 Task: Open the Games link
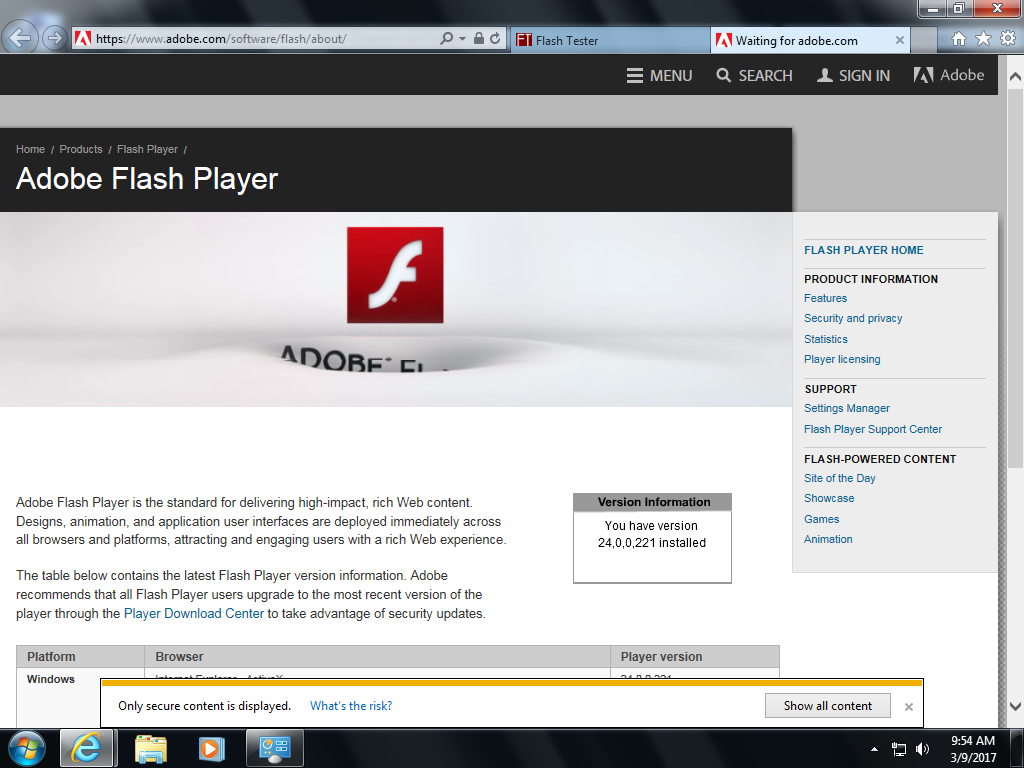tap(822, 519)
